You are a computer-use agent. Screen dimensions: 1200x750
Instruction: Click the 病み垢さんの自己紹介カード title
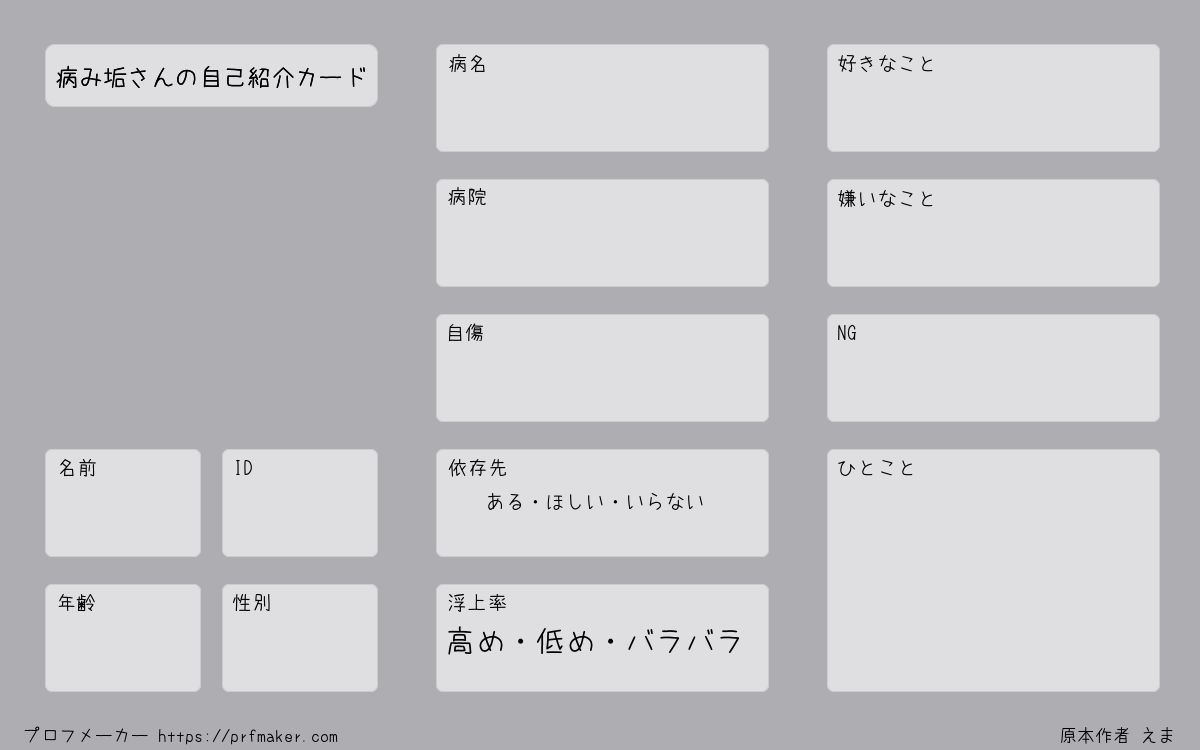tap(211, 76)
